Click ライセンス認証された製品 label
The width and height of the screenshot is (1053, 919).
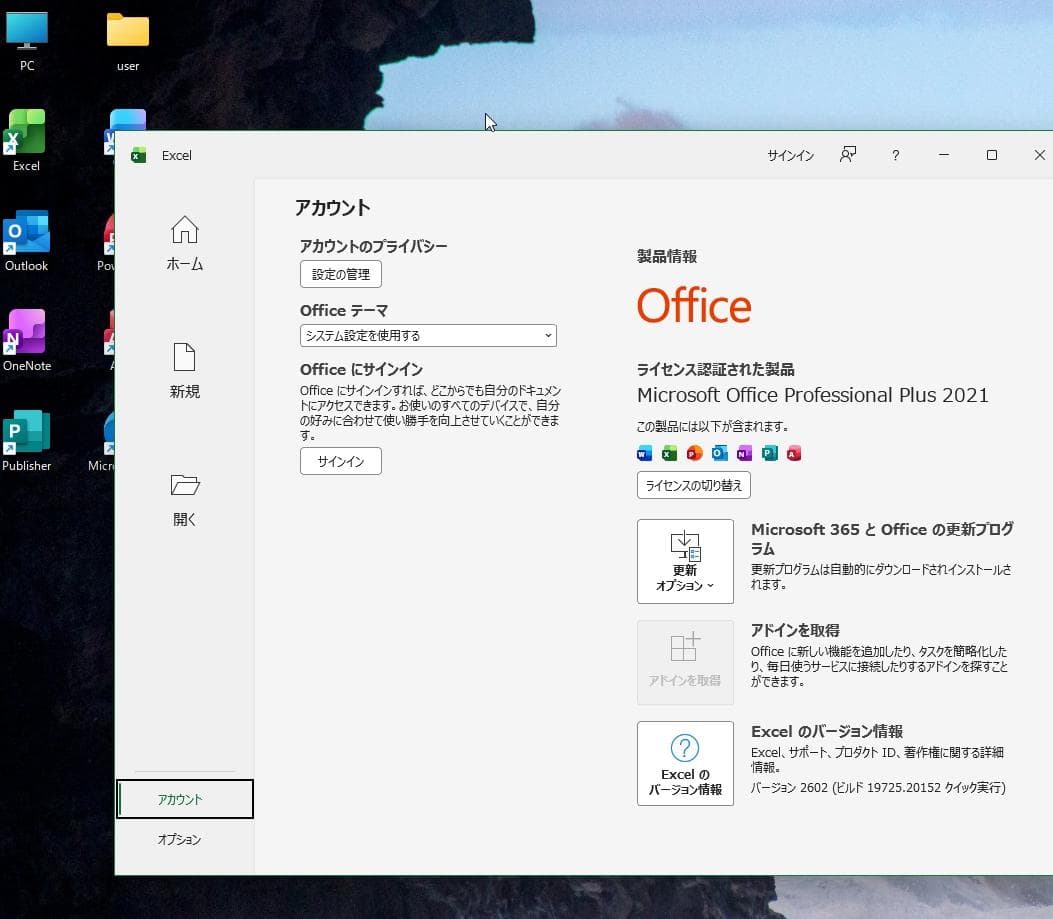(x=715, y=369)
